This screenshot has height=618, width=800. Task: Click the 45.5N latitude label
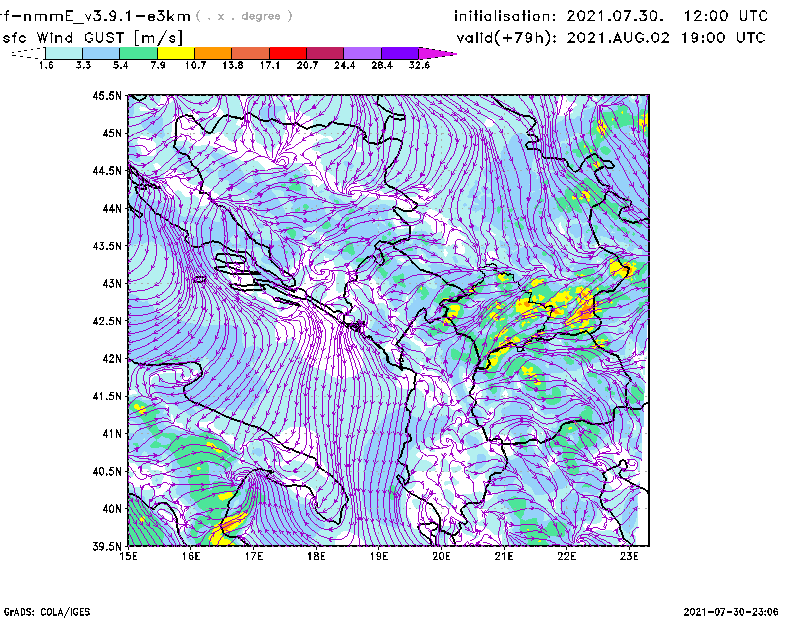pyautogui.click(x=107, y=95)
